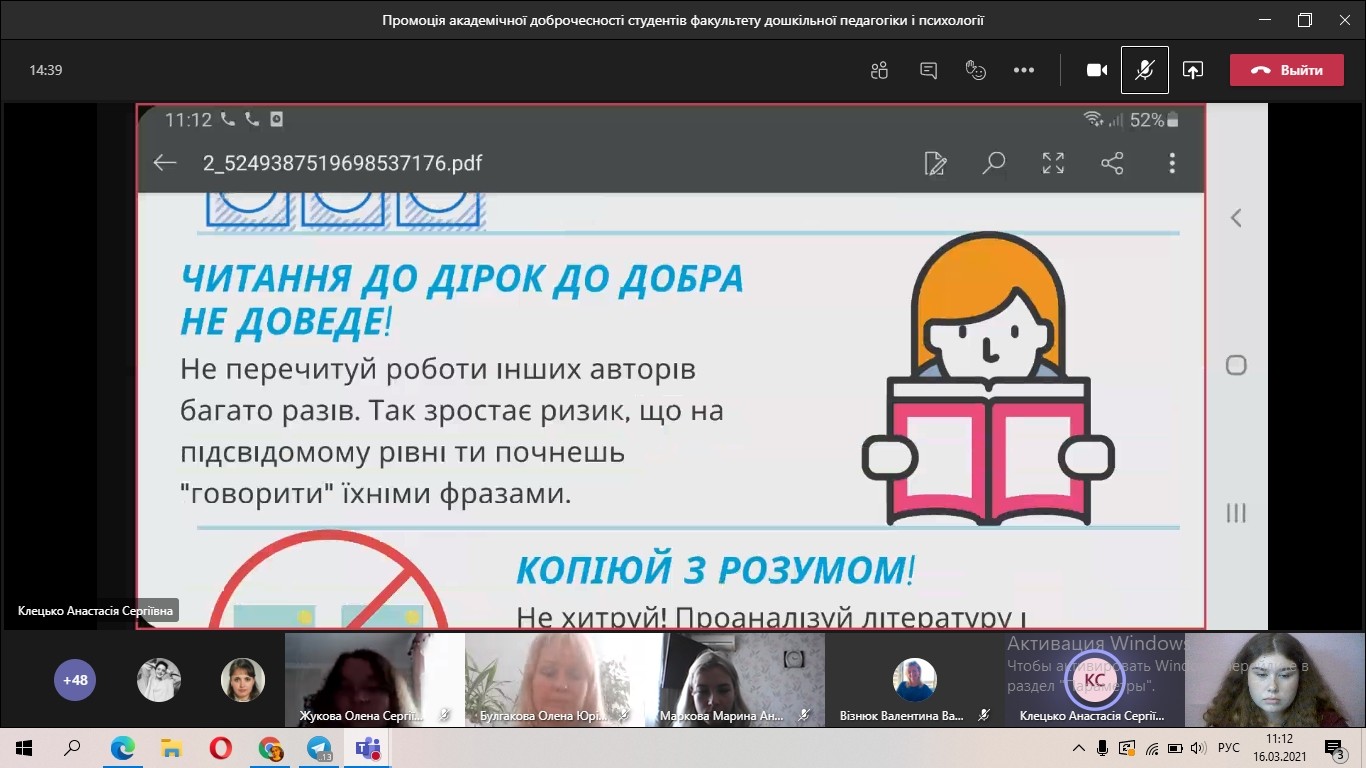Expand hidden system tray icons

coord(1079,748)
